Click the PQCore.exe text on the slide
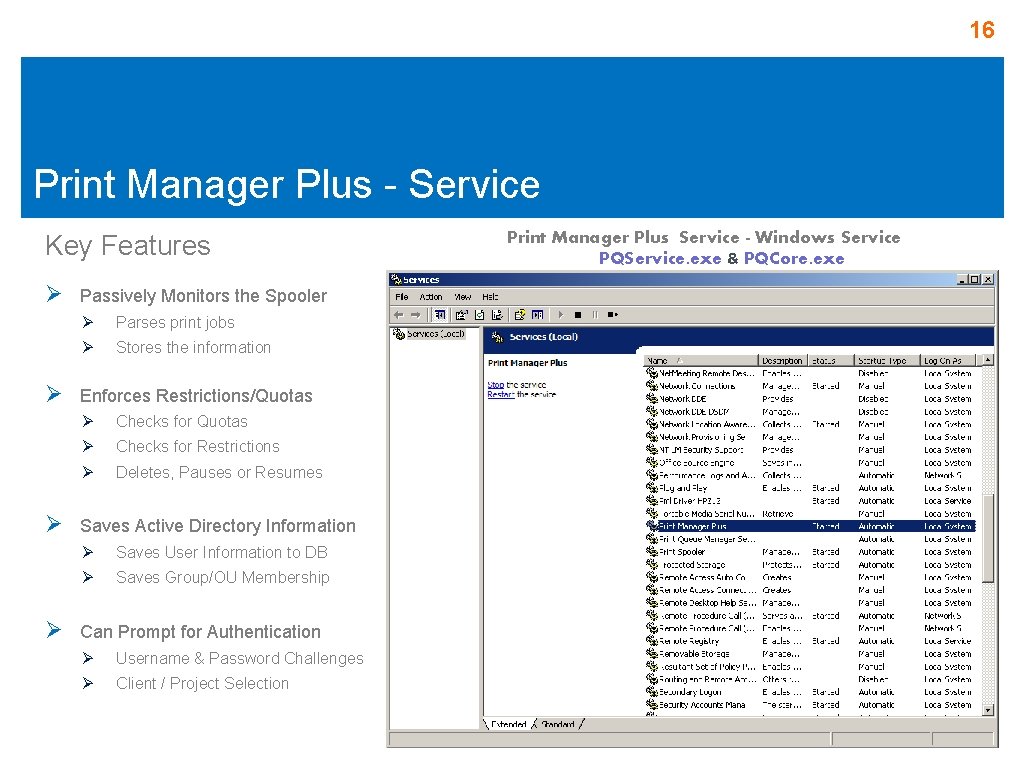The width and height of the screenshot is (1024, 768). point(793,259)
